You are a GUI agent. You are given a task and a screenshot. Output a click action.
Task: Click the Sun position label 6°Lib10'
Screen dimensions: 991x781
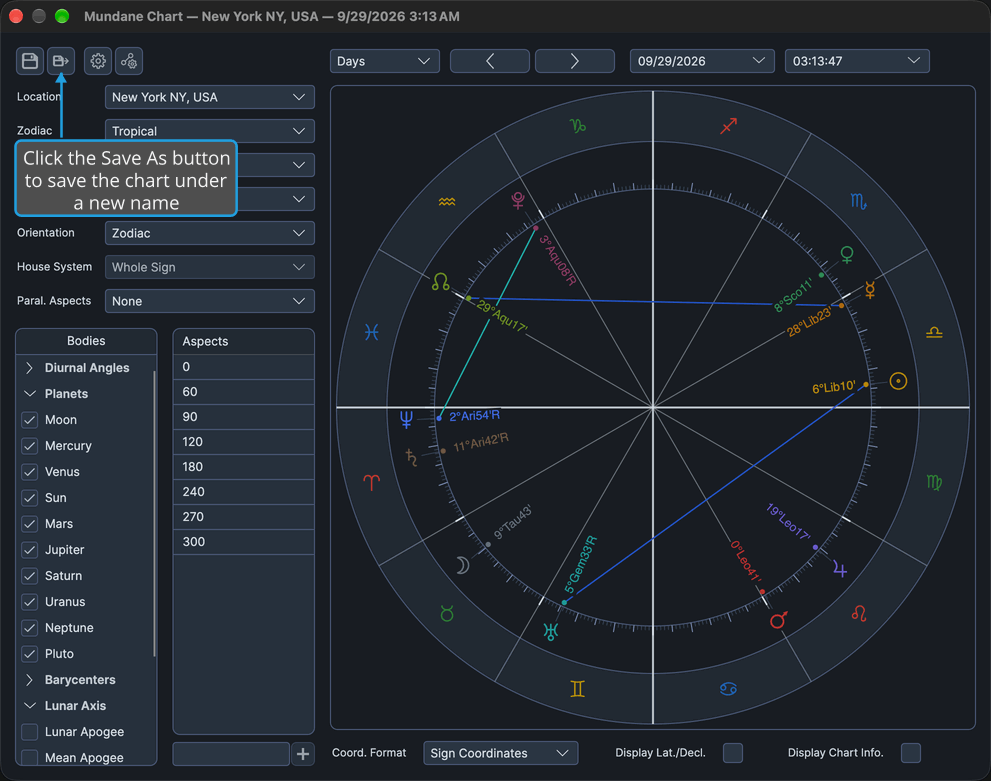[x=834, y=387]
